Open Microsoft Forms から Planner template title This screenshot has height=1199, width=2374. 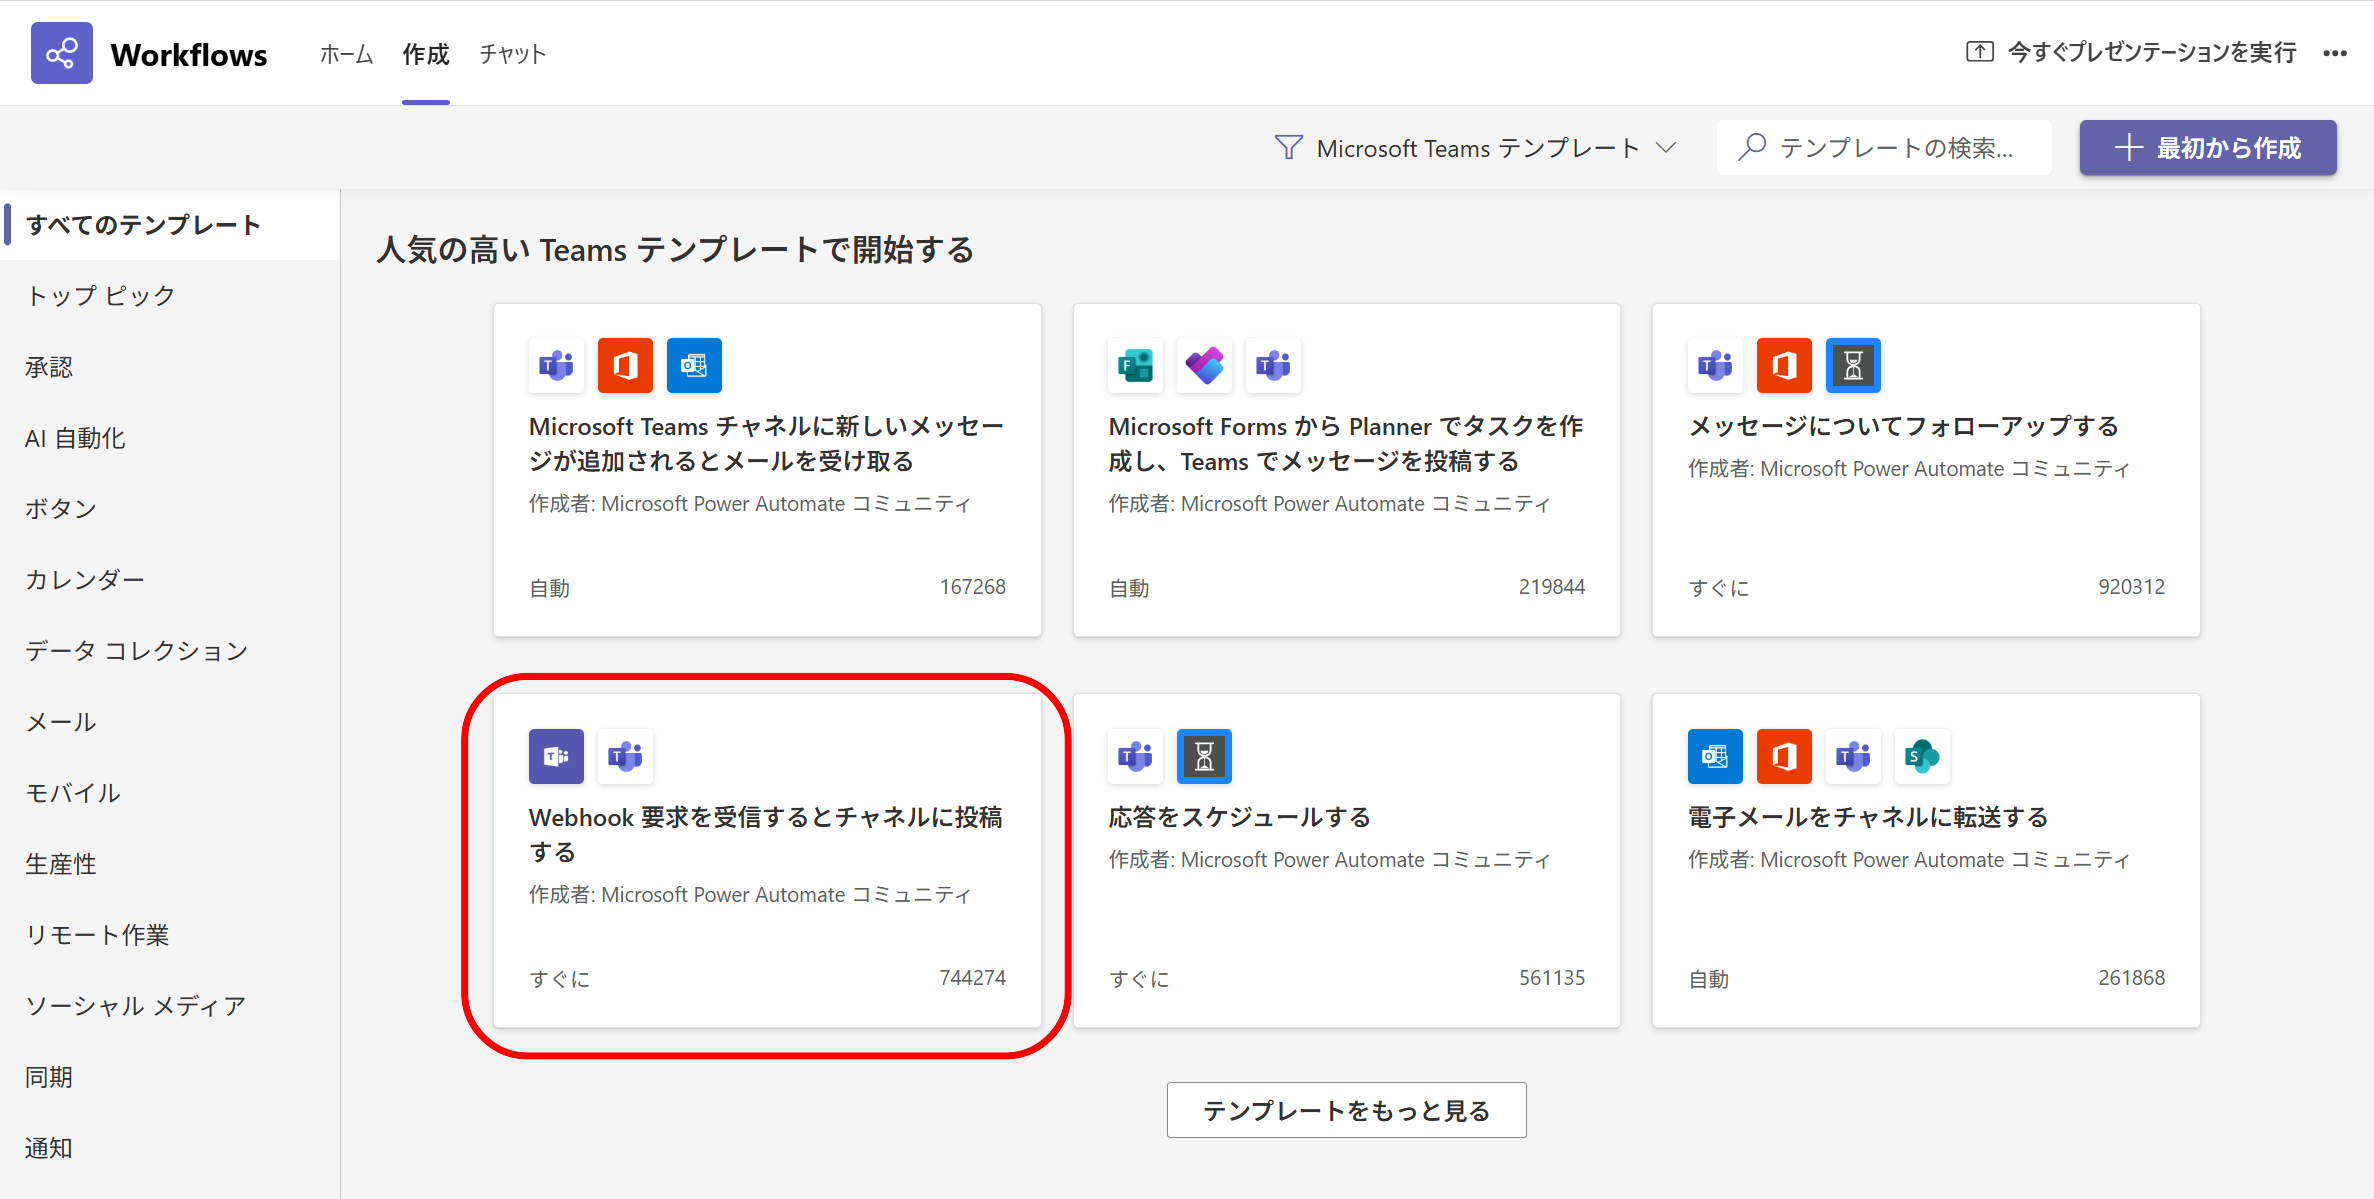tap(1345, 443)
